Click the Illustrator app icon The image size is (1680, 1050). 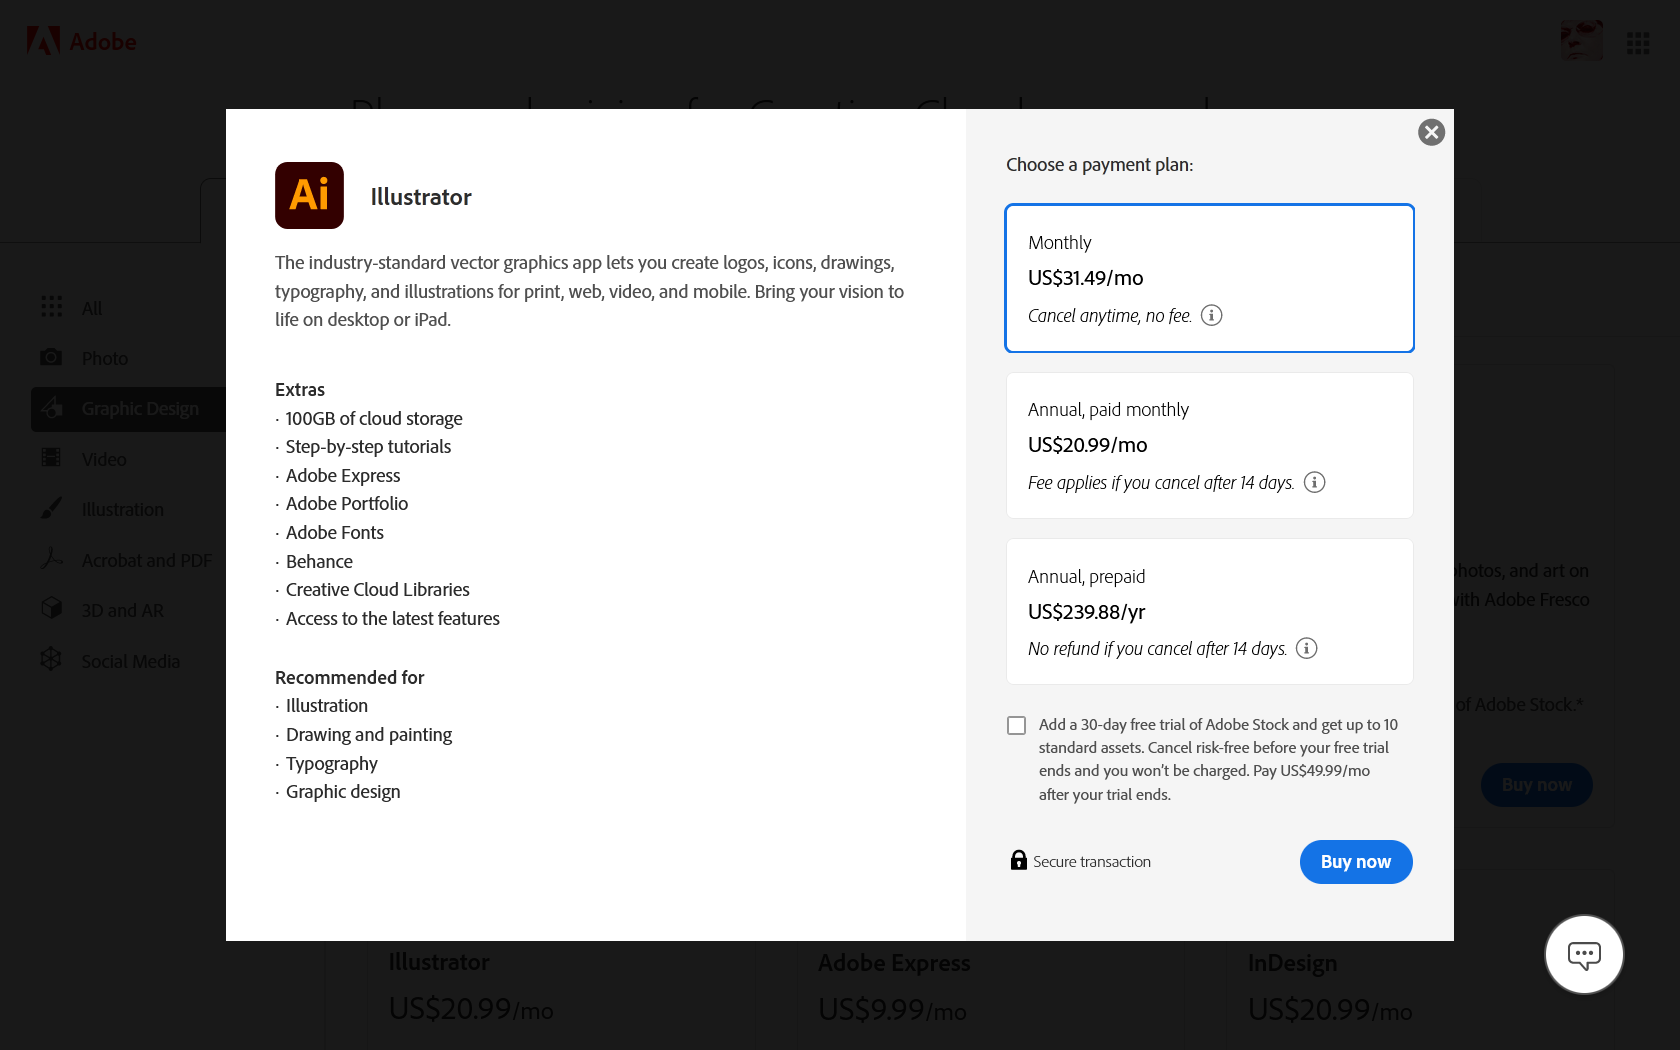coord(309,195)
